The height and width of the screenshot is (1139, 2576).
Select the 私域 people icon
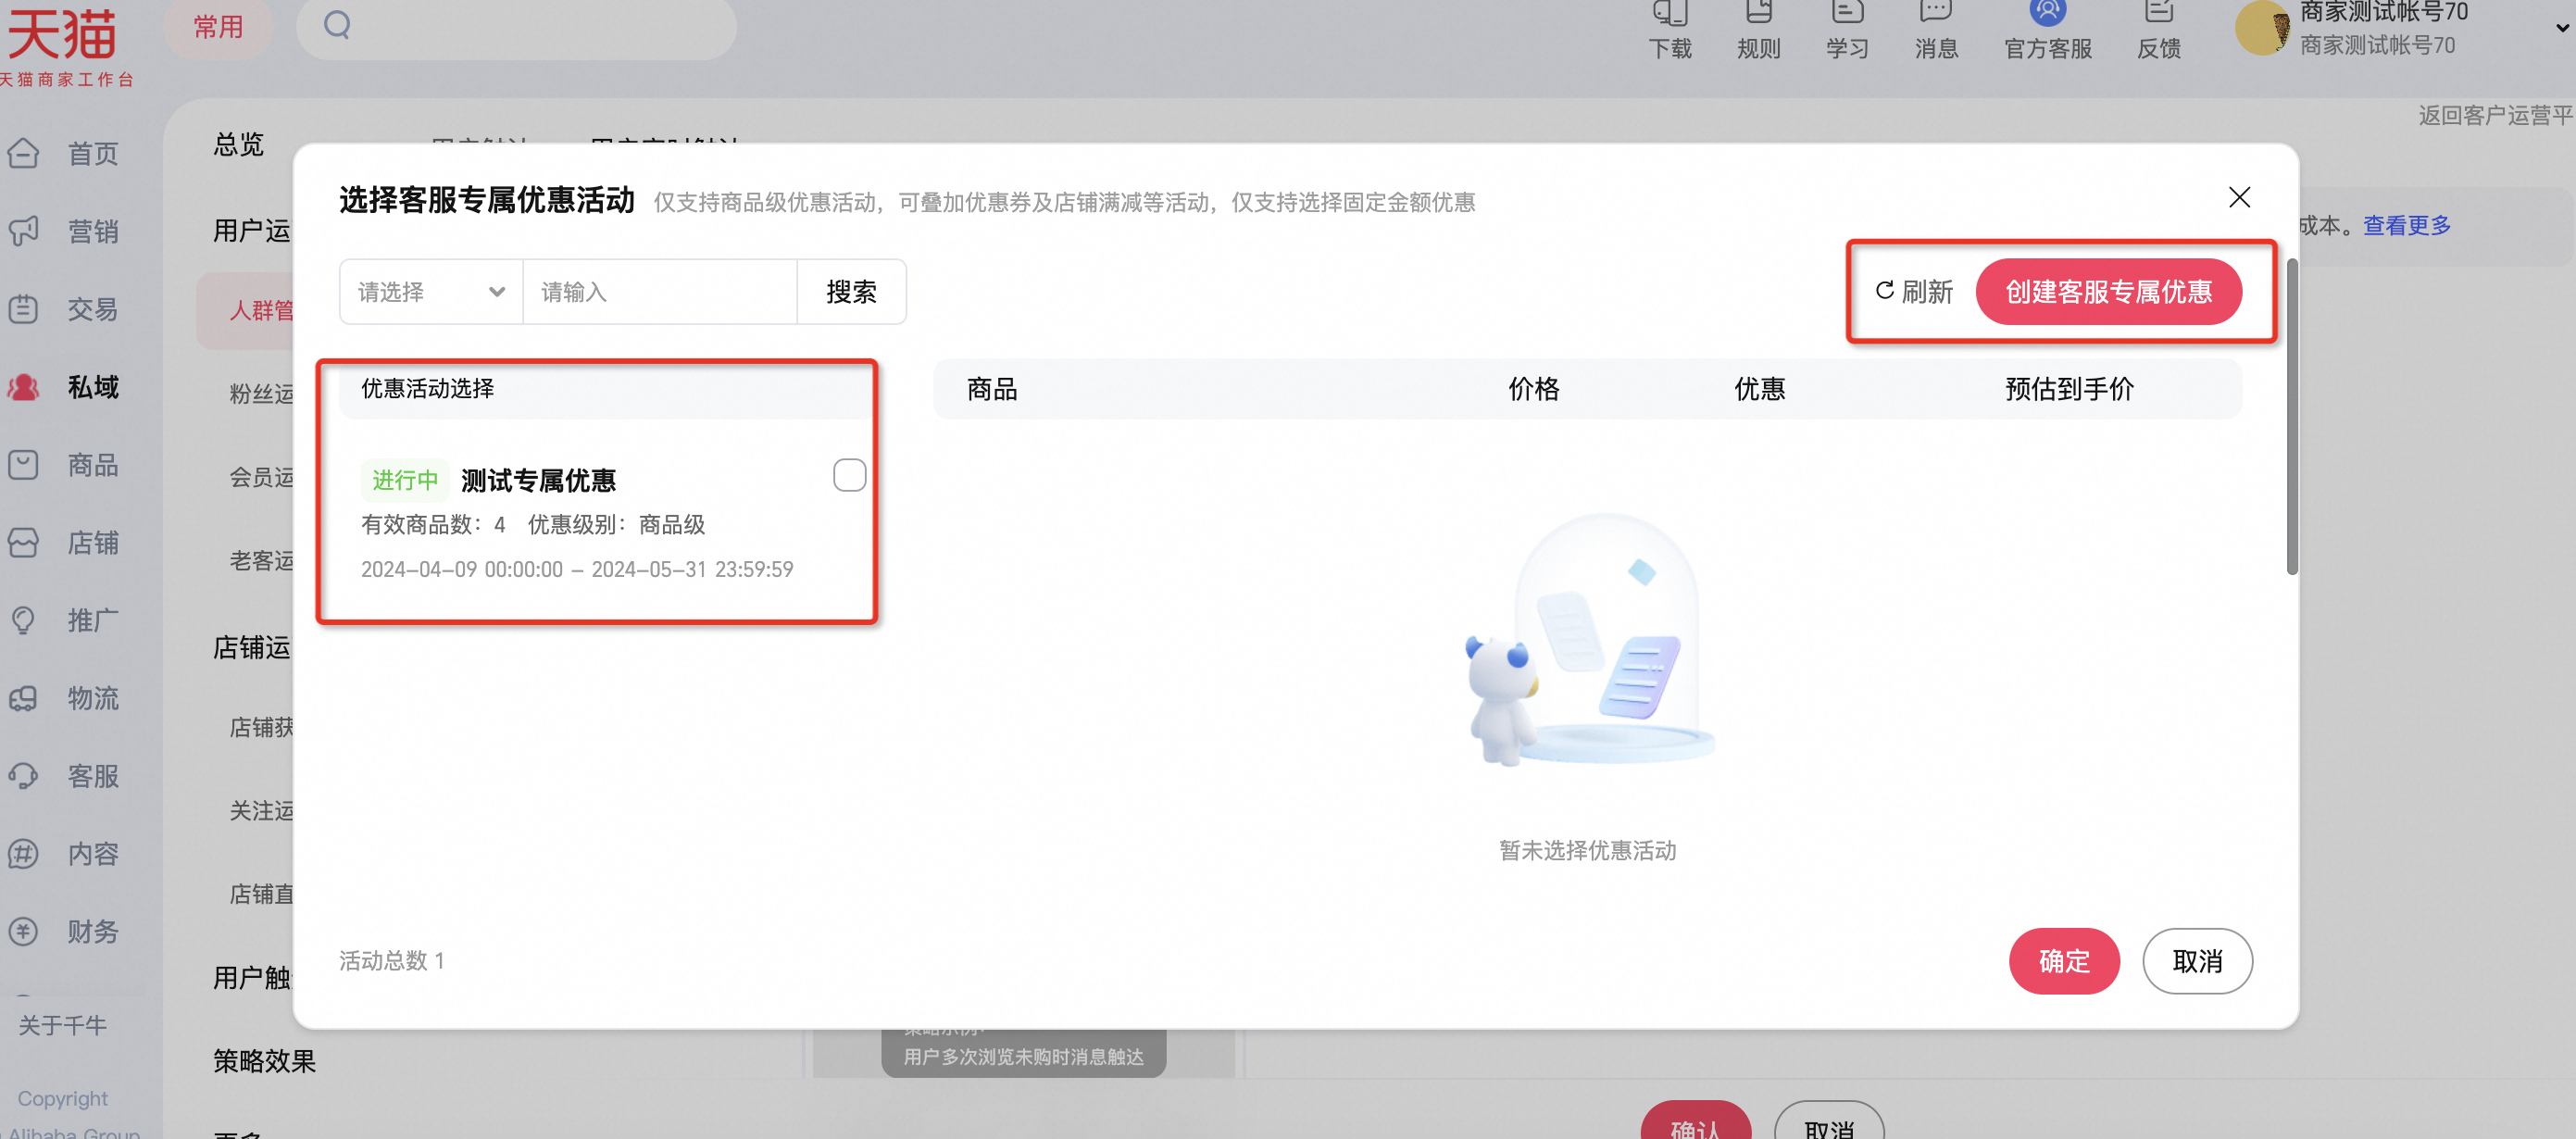coord(24,387)
